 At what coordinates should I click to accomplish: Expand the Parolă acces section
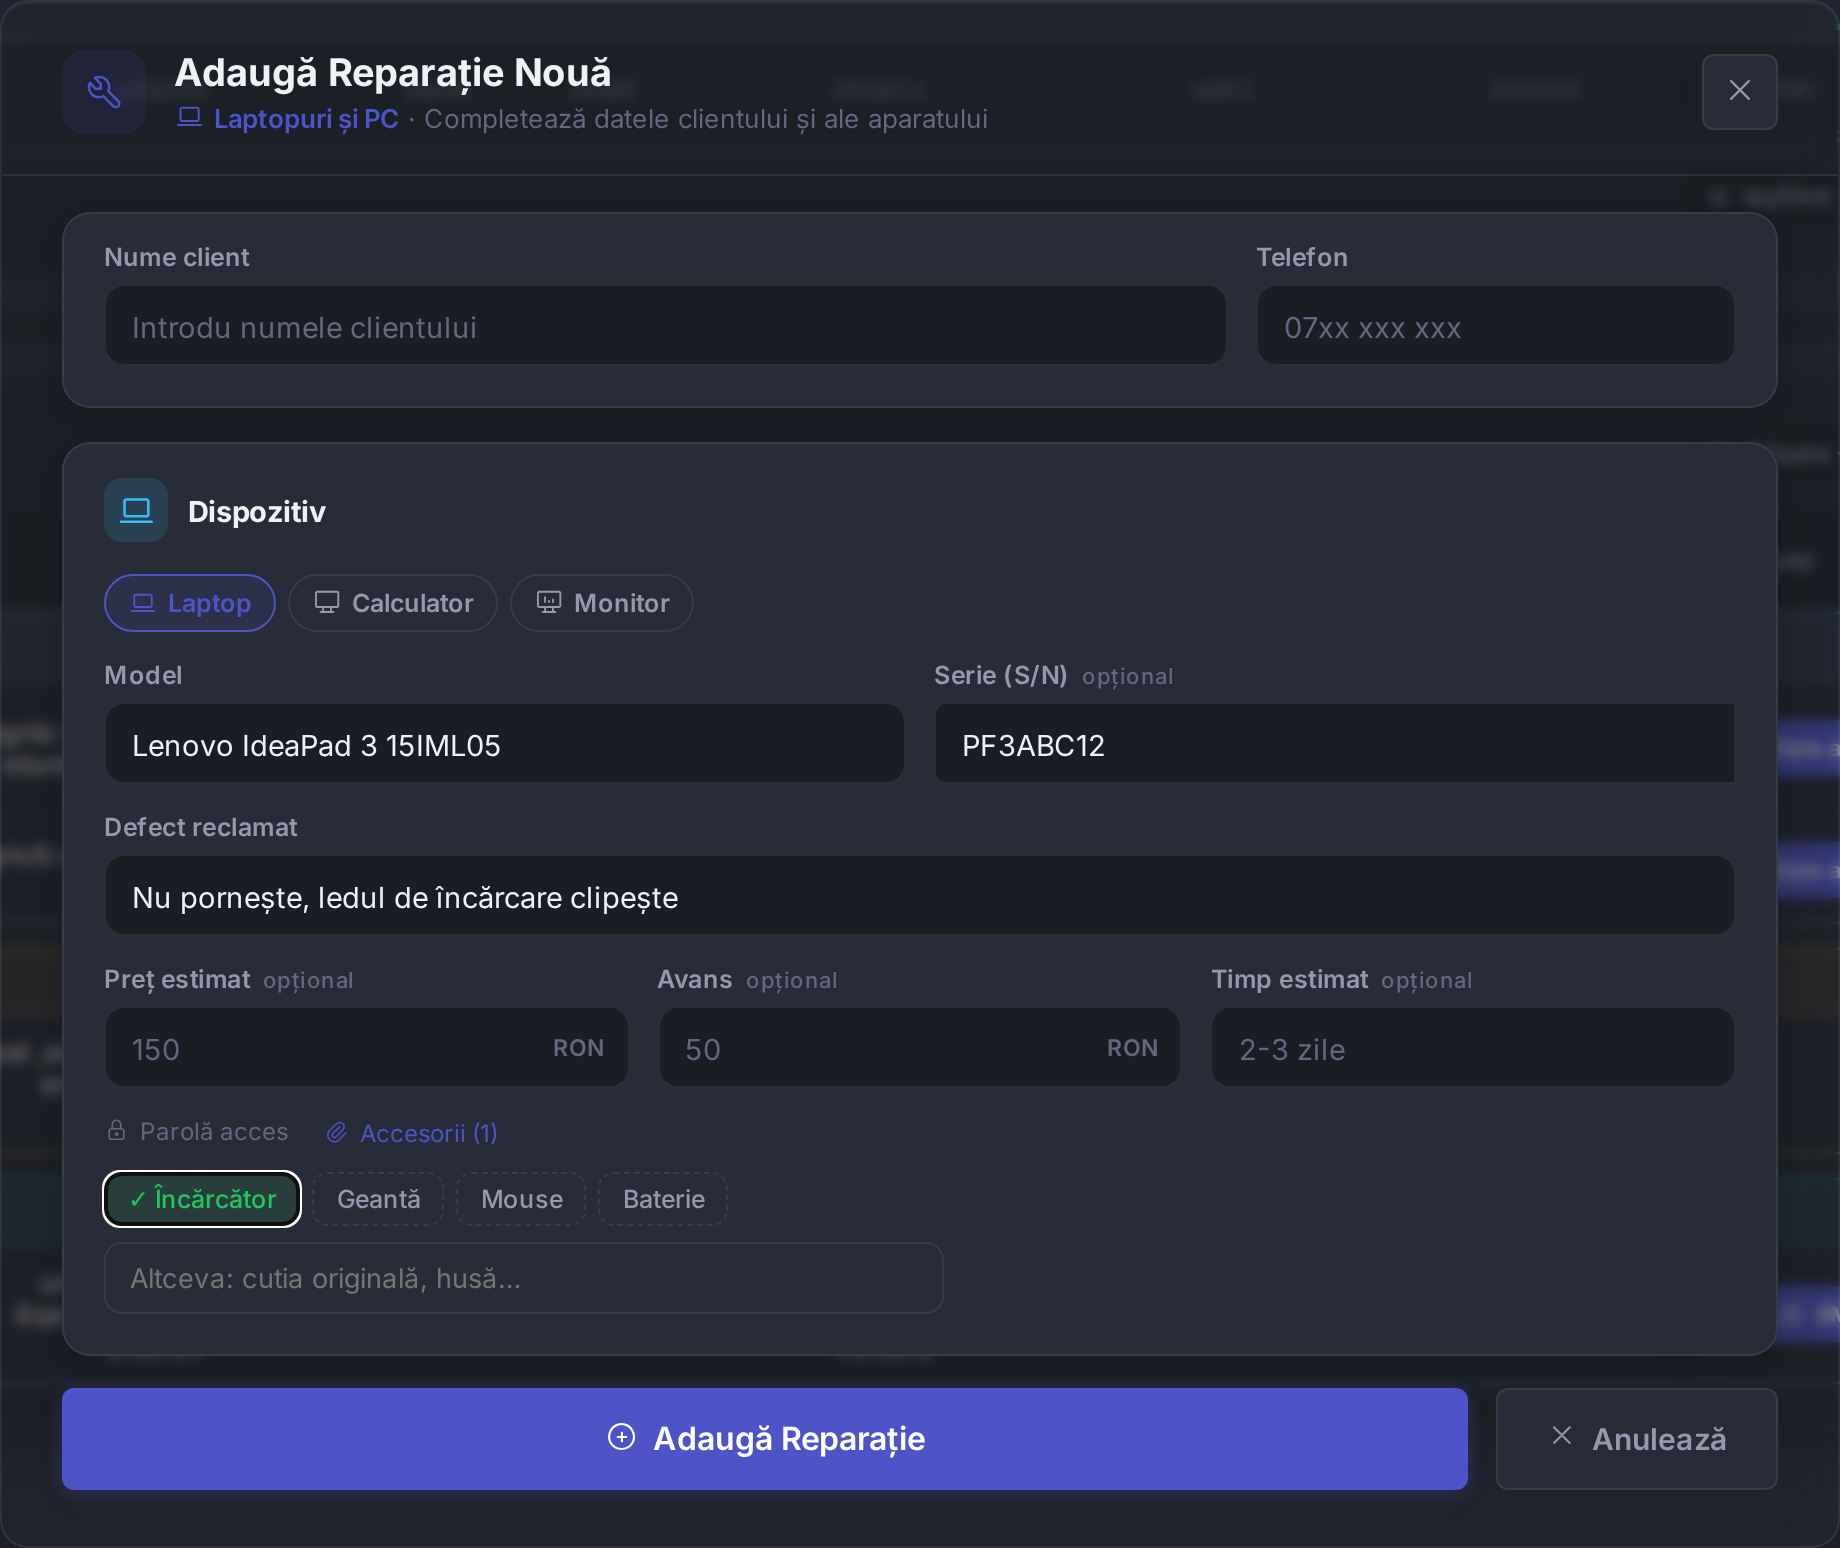tap(198, 1132)
